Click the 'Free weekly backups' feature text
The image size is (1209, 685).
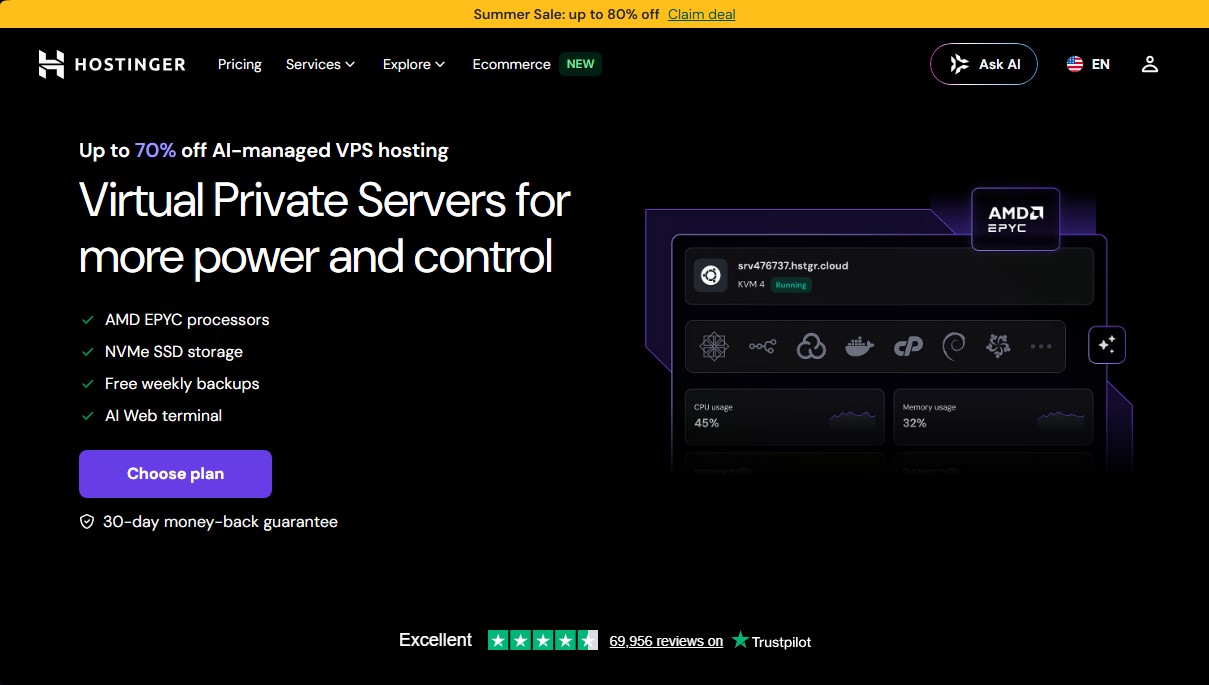[182, 384]
